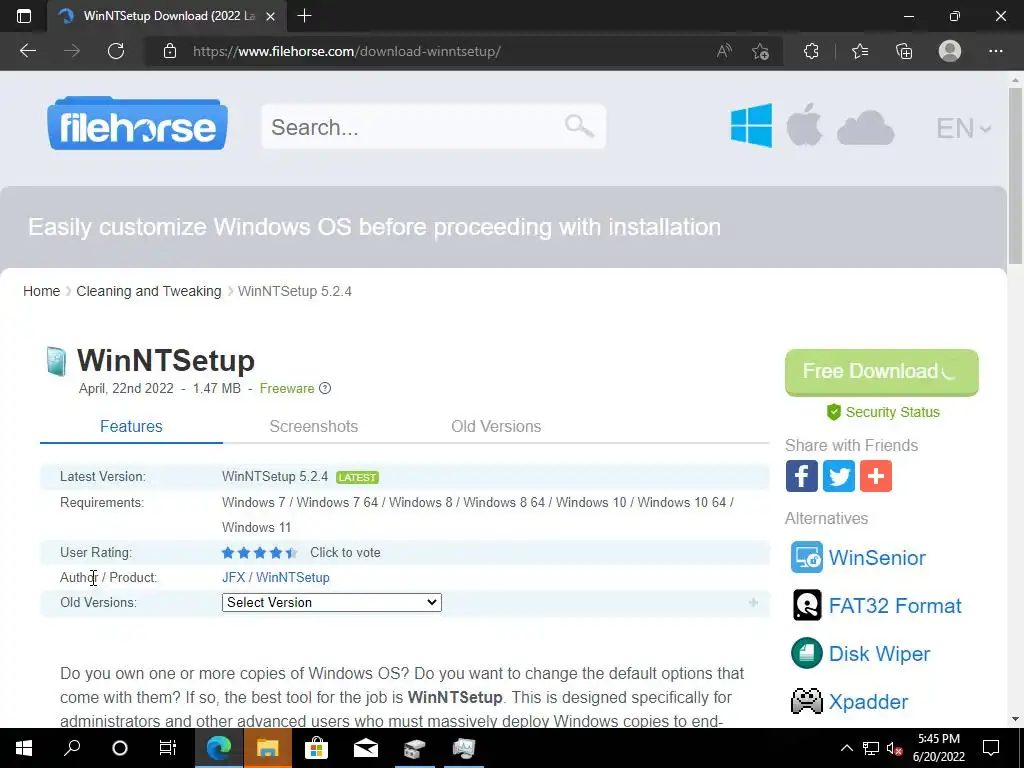Image resolution: width=1024 pixels, height=768 pixels.
Task: View site info lock icon
Action: click(x=170, y=51)
